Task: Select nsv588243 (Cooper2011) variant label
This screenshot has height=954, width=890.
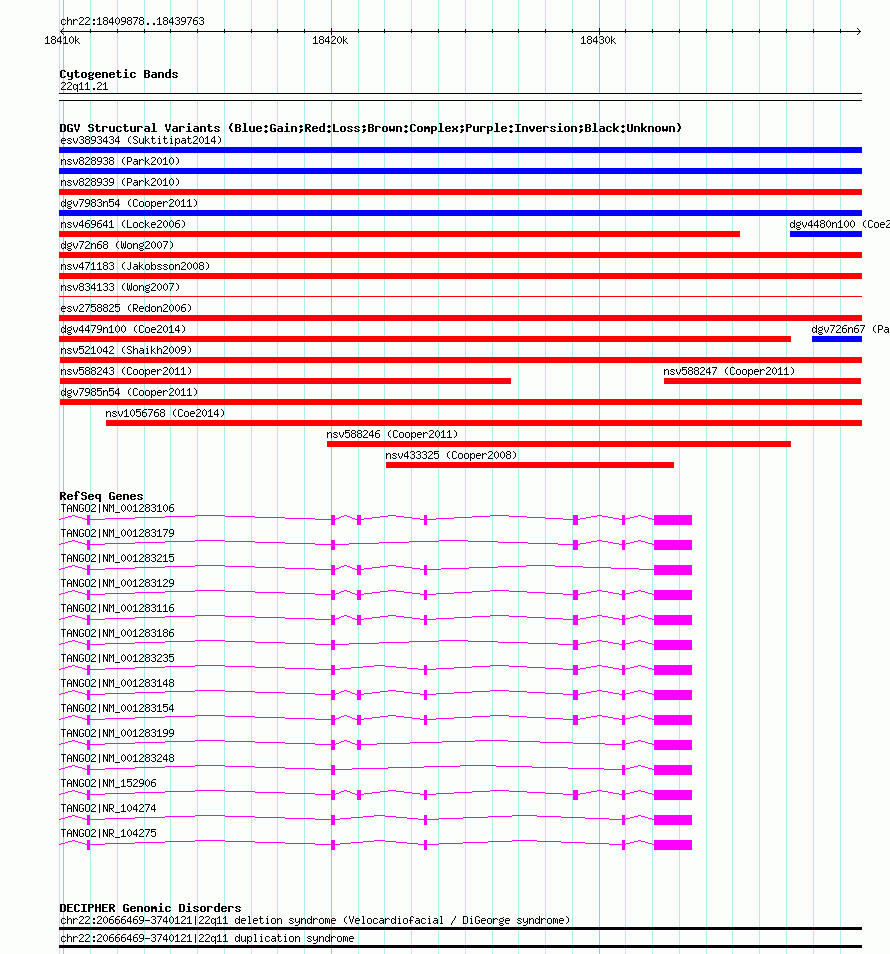Action: click(x=126, y=371)
